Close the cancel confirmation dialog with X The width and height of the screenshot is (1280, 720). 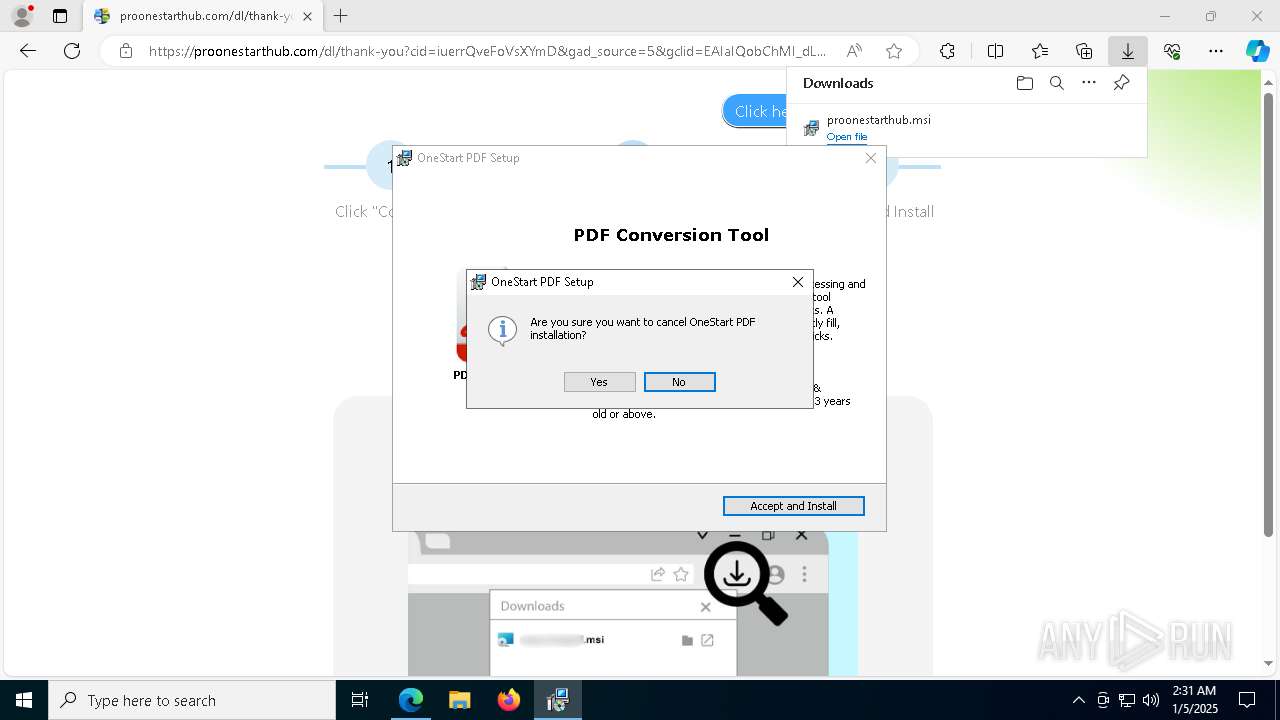click(797, 282)
